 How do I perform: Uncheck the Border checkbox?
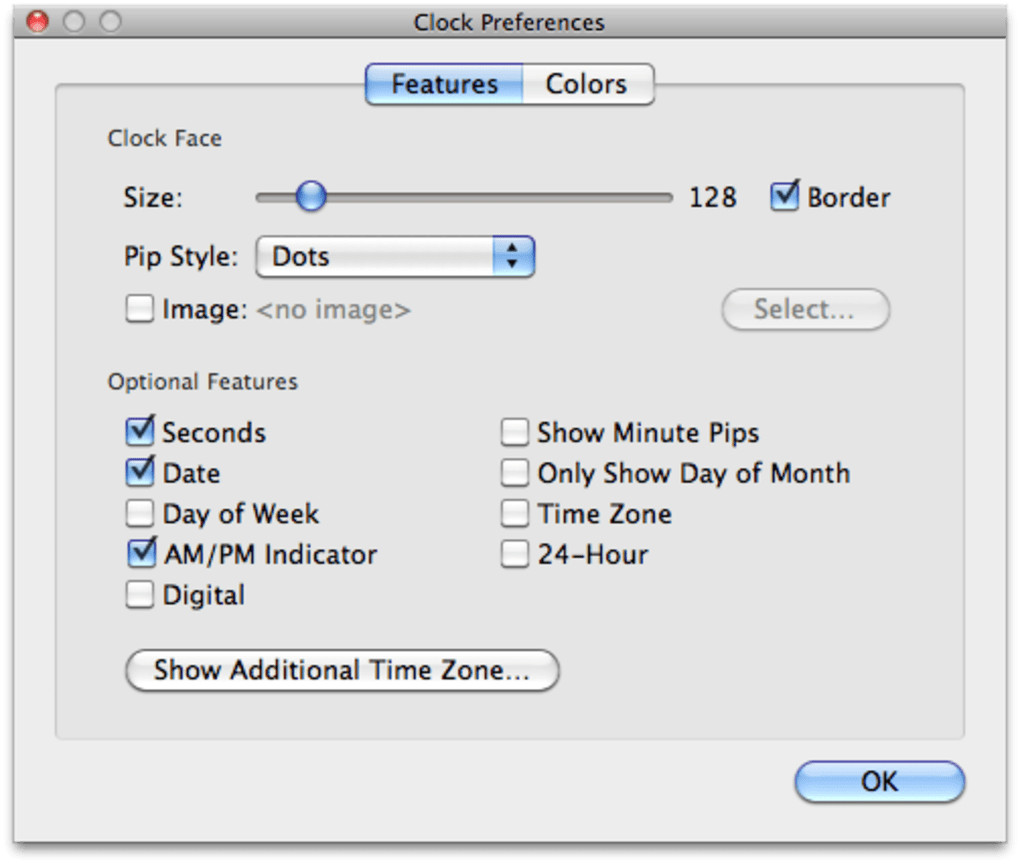point(785,197)
